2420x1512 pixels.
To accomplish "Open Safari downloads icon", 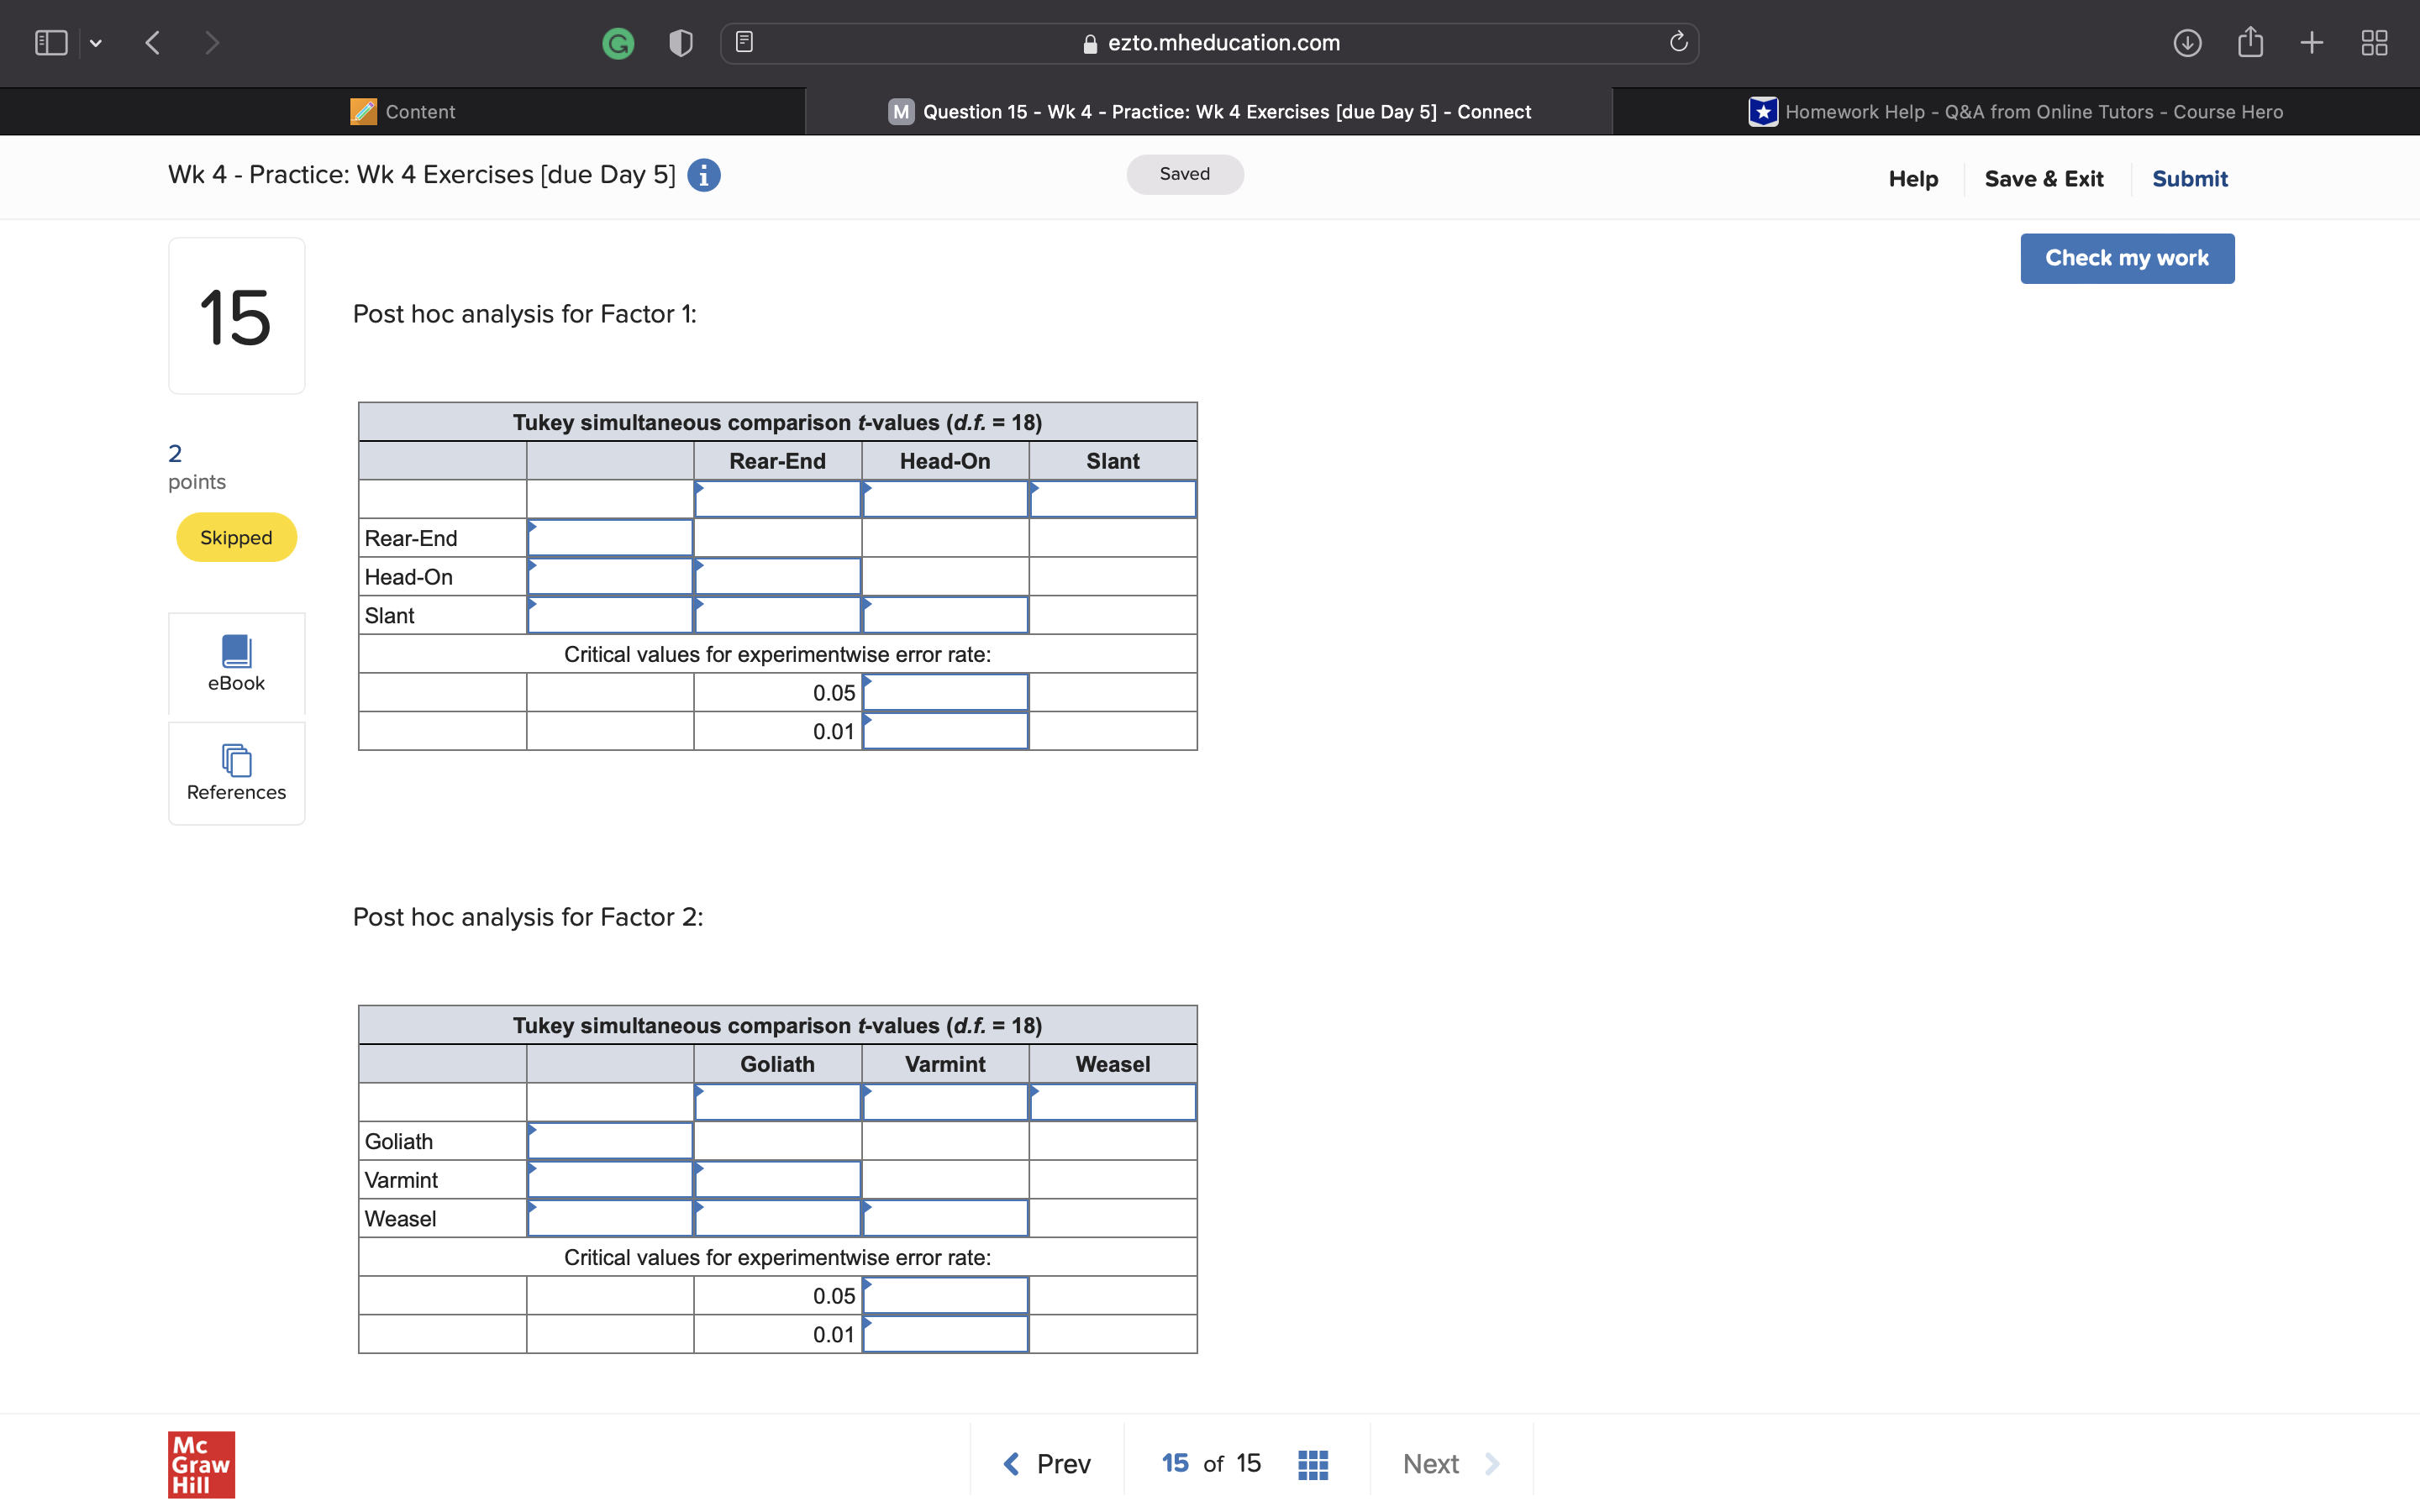I will pos(2187,43).
